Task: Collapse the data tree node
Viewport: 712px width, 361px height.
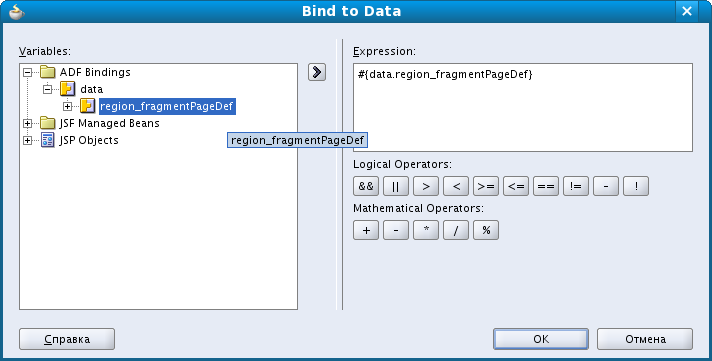Action: [x=48, y=89]
